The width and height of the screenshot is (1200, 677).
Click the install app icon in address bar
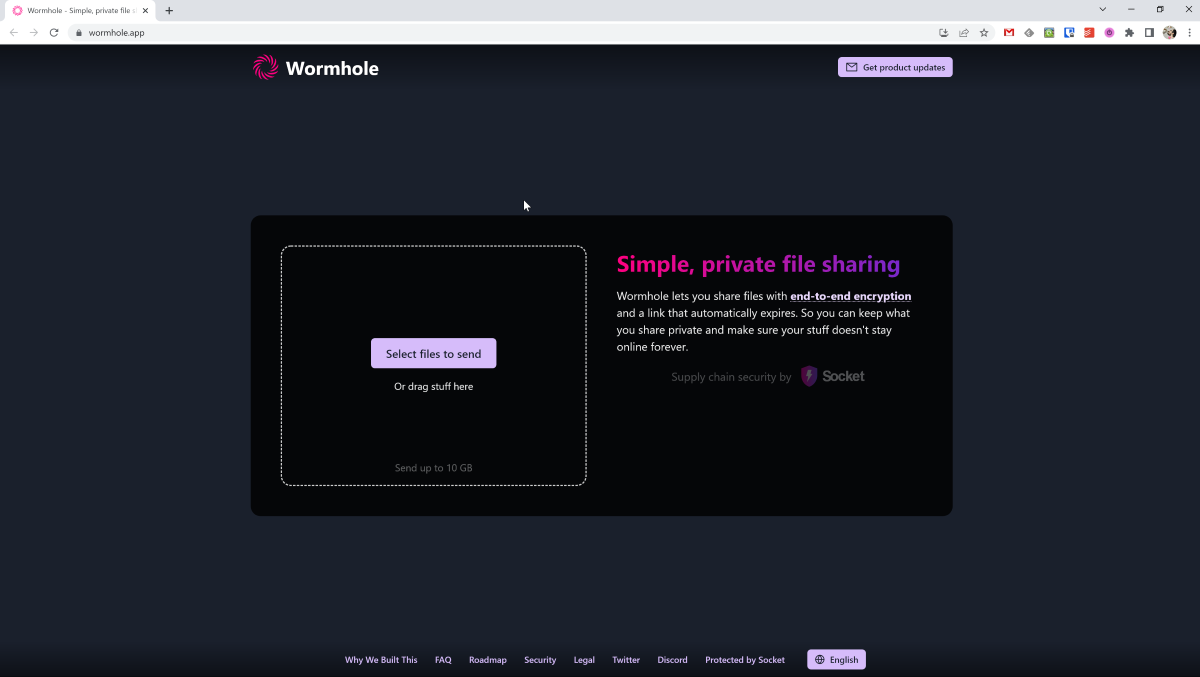coord(944,32)
